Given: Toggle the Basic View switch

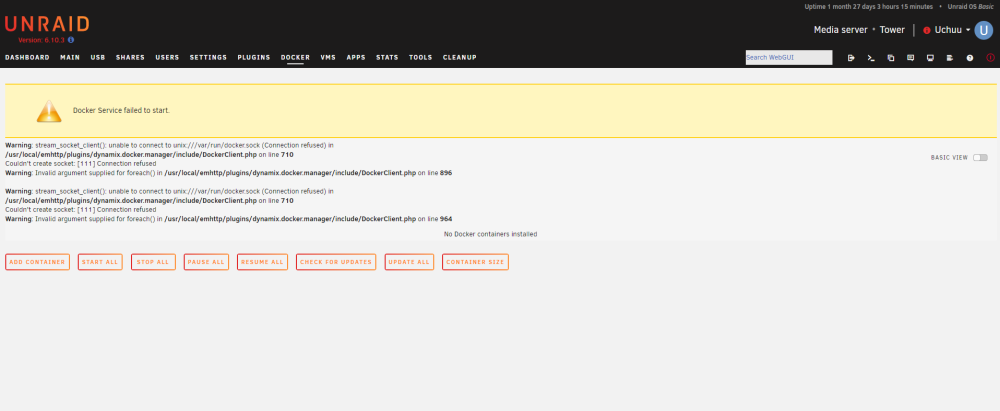Looking at the screenshot, I should point(980,158).
